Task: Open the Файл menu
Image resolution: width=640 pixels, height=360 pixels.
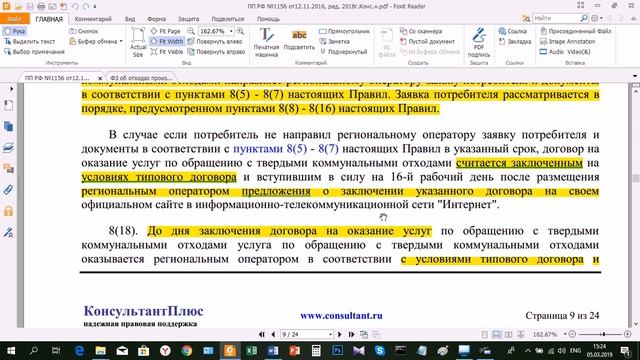Action: pos(14,19)
